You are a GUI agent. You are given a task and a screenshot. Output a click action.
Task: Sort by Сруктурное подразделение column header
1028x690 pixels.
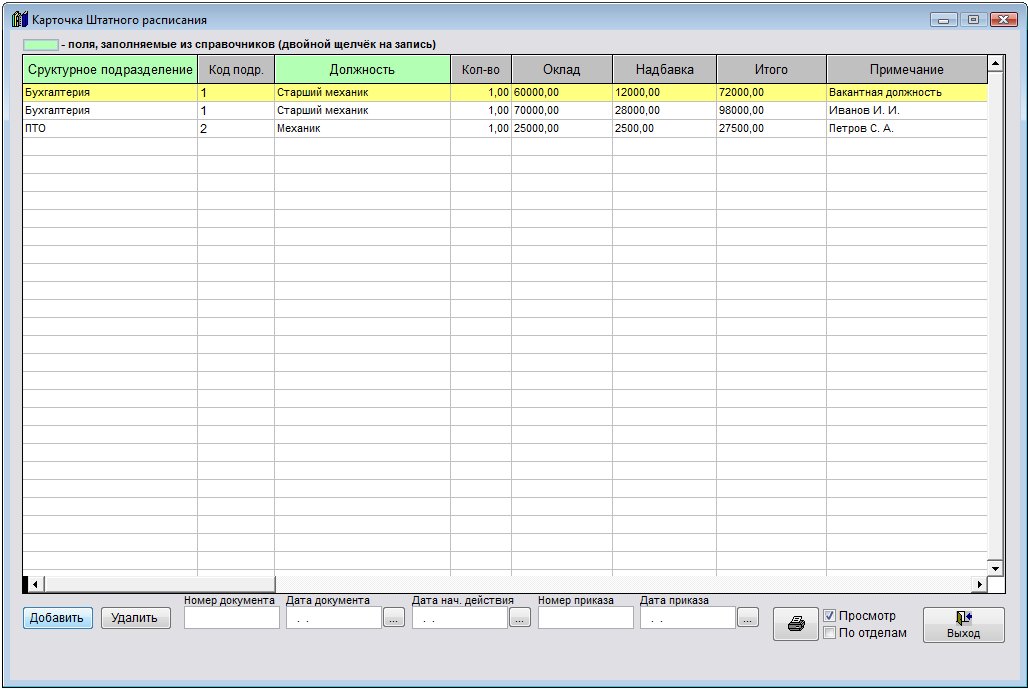click(x=110, y=70)
